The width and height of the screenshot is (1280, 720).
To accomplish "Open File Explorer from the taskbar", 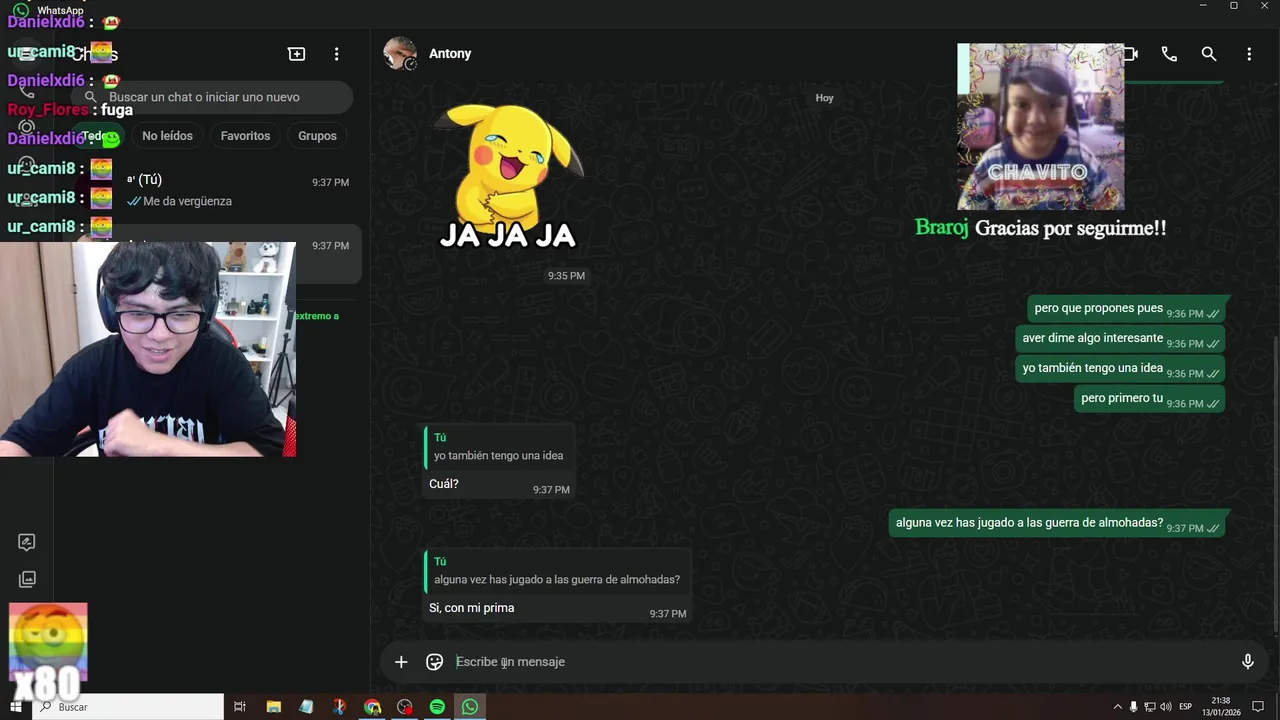I will click(273, 707).
